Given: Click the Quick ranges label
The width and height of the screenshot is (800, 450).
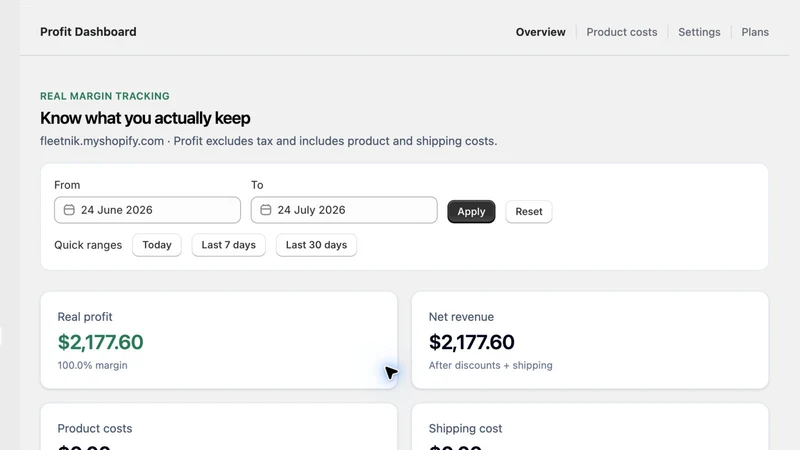Looking at the screenshot, I should 88,245.
